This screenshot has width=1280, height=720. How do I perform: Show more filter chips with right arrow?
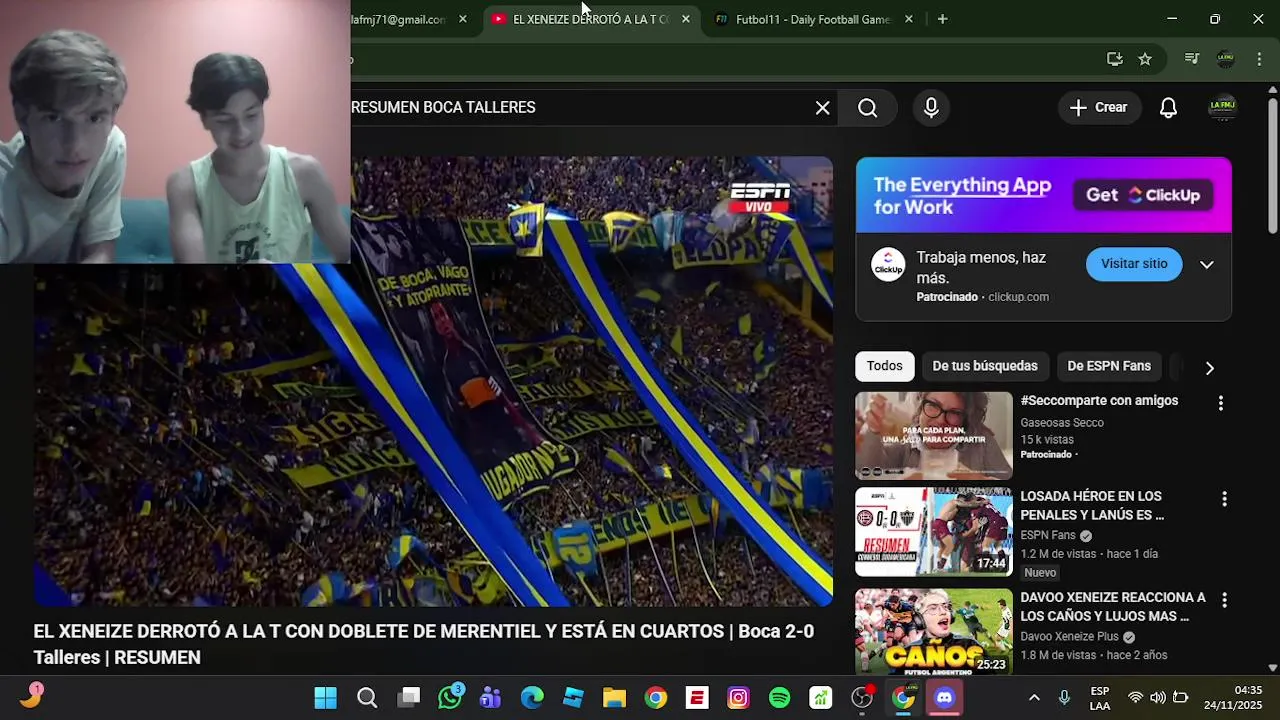click(x=1209, y=368)
